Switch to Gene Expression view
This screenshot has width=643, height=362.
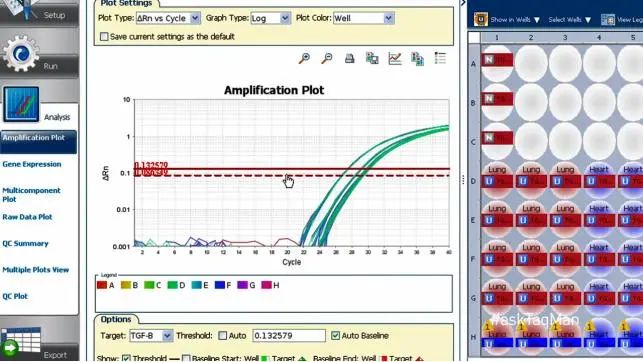coord(32,164)
